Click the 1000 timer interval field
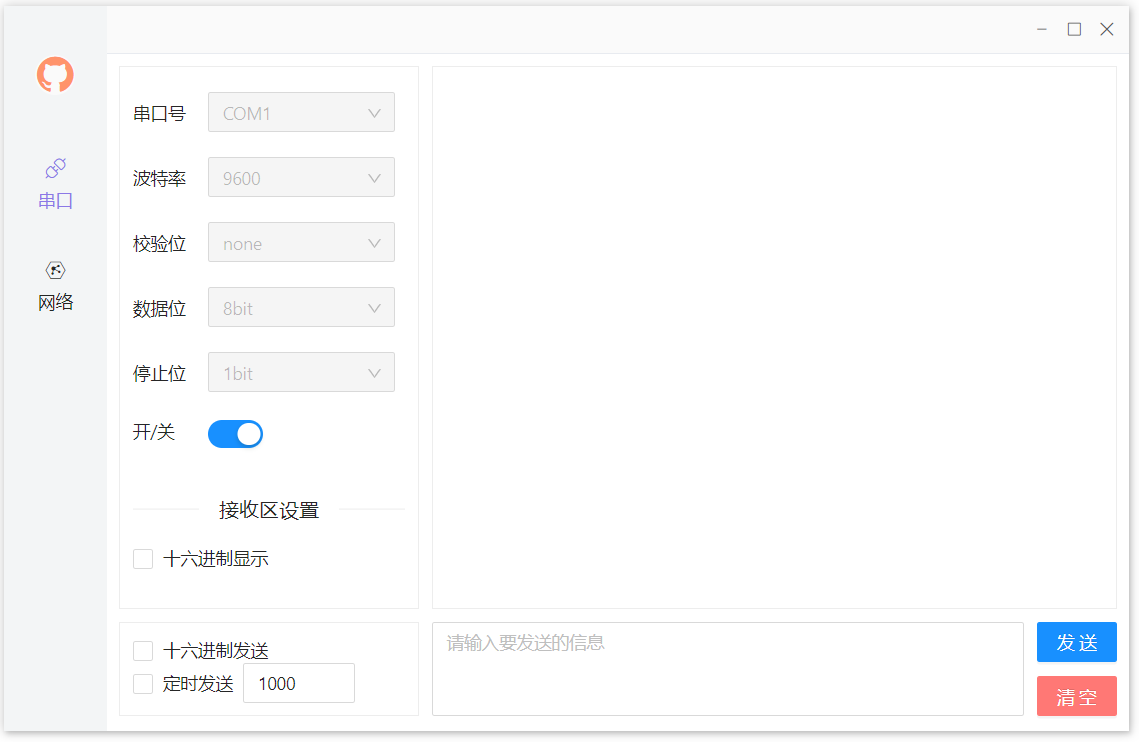 pyautogui.click(x=299, y=683)
